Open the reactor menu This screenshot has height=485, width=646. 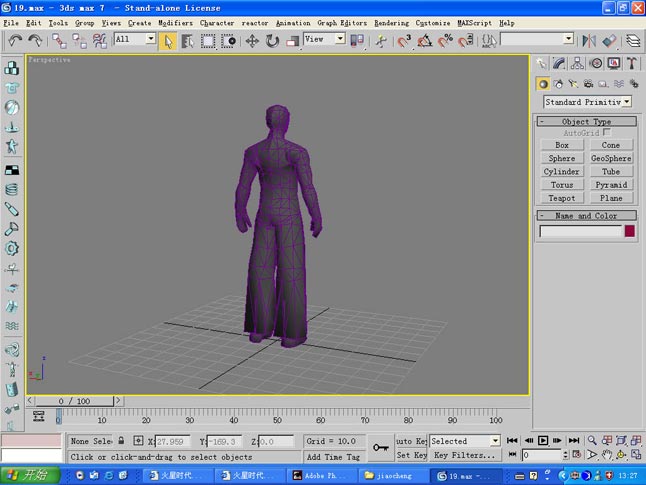255,23
